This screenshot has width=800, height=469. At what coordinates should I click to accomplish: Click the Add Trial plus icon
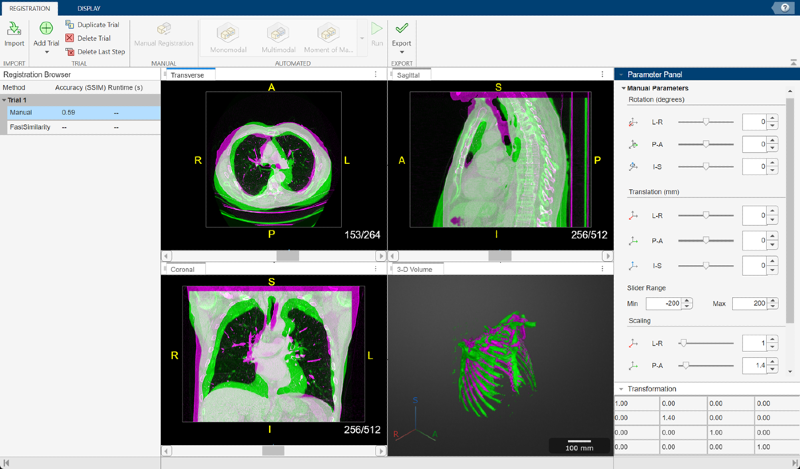46,30
